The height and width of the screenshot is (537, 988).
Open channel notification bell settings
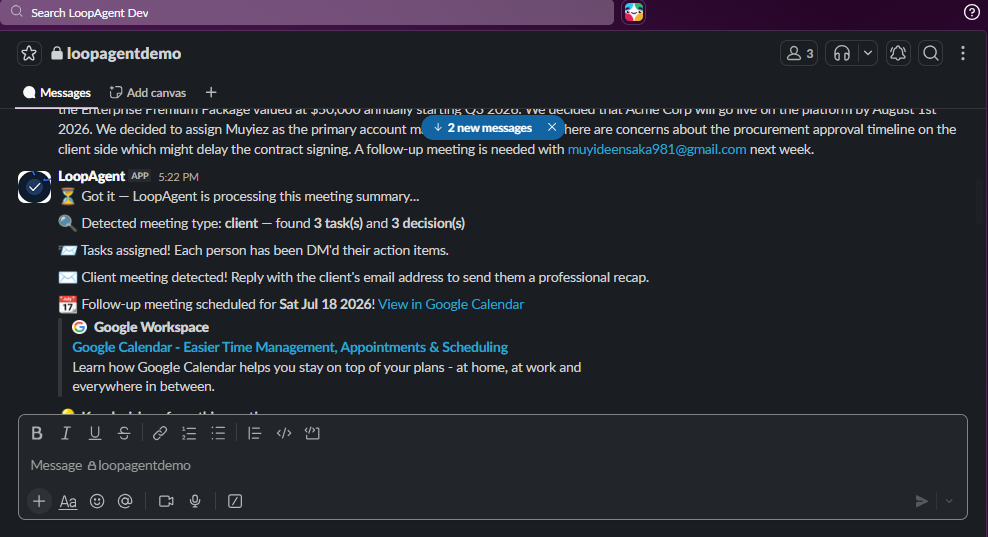(898, 54)
